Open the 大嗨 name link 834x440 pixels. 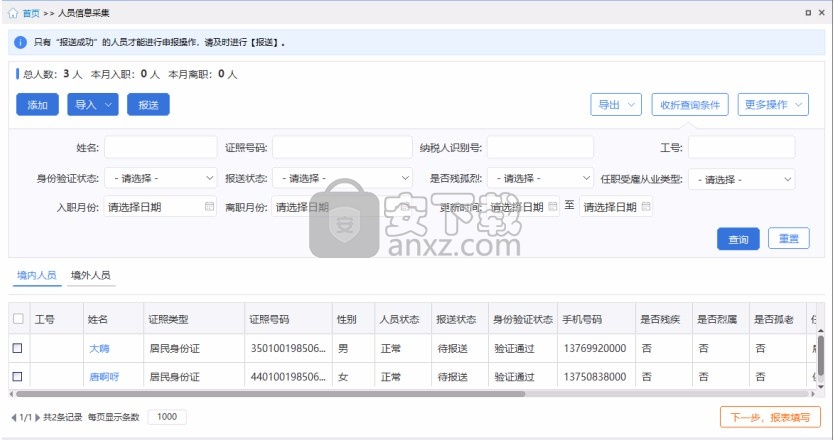tap(99, 348)
